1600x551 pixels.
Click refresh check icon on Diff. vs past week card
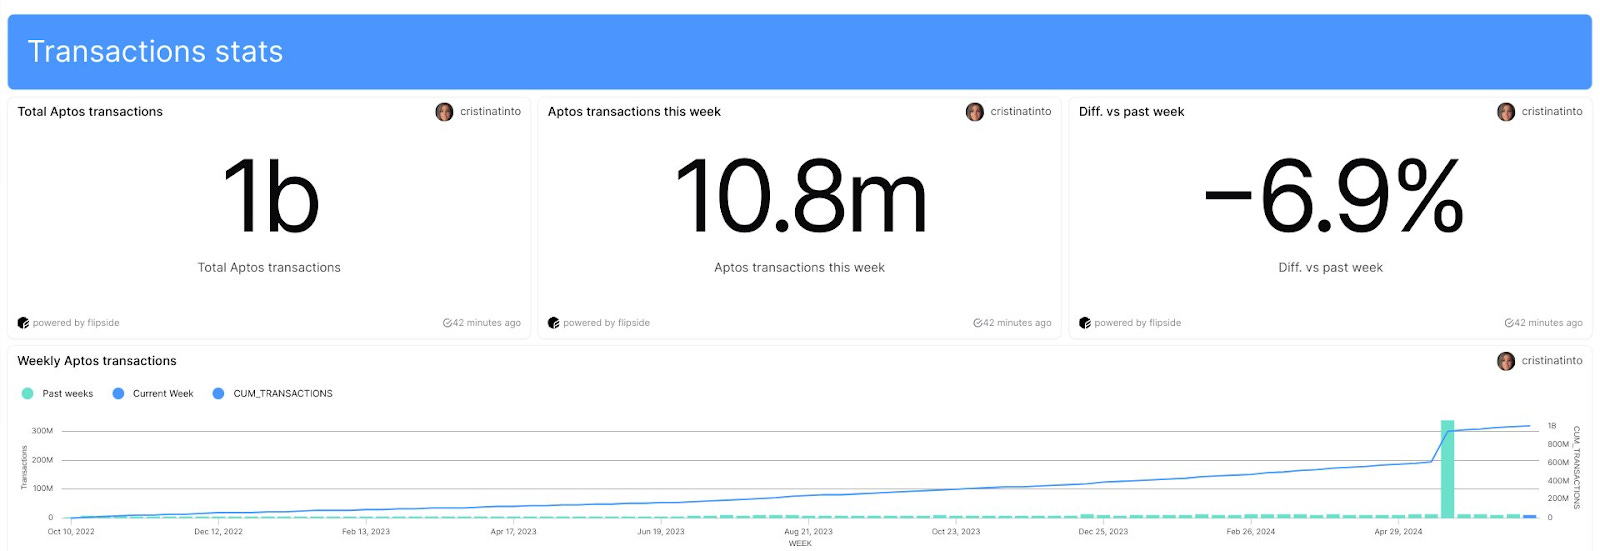1508,323
